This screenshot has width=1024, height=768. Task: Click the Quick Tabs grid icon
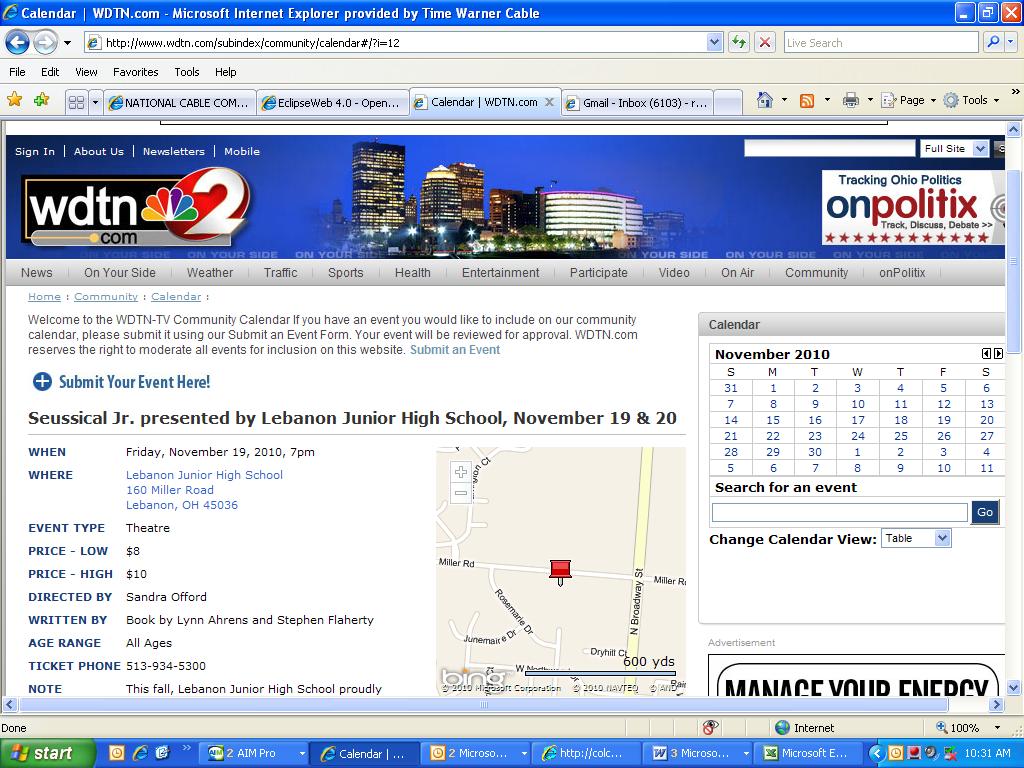tap(76, 102)
